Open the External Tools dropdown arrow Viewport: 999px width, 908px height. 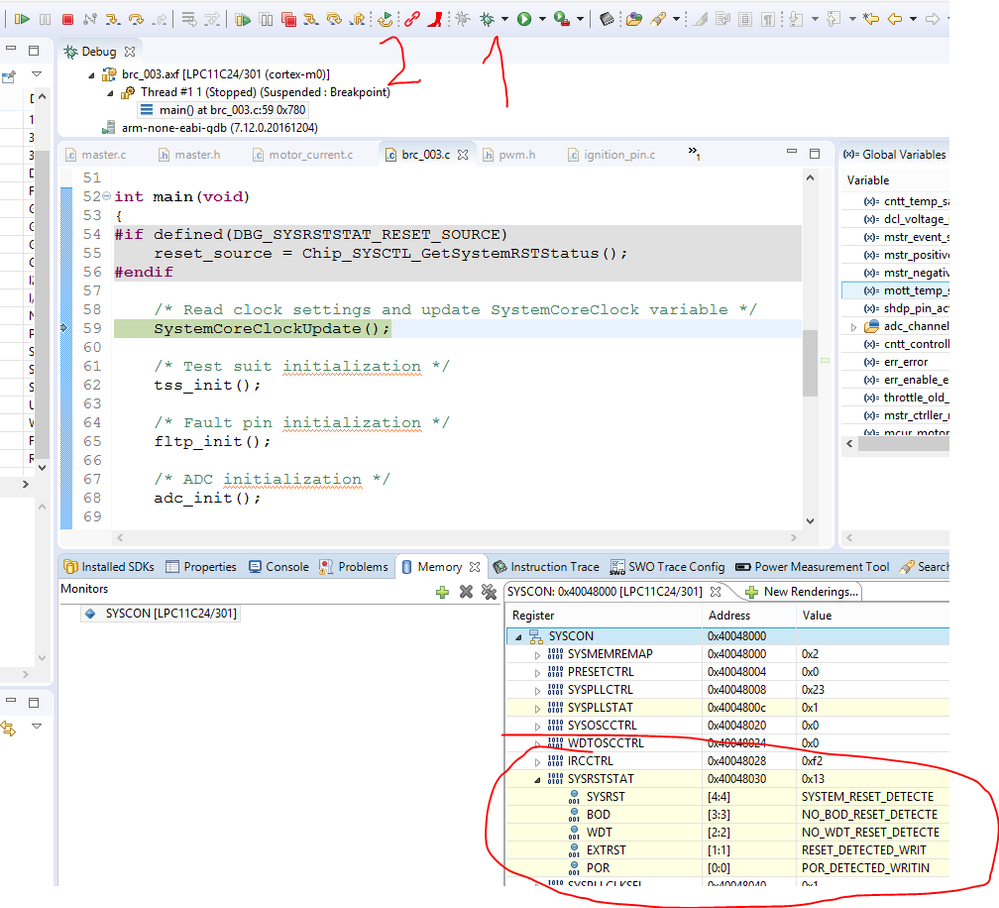click(580, 19)
